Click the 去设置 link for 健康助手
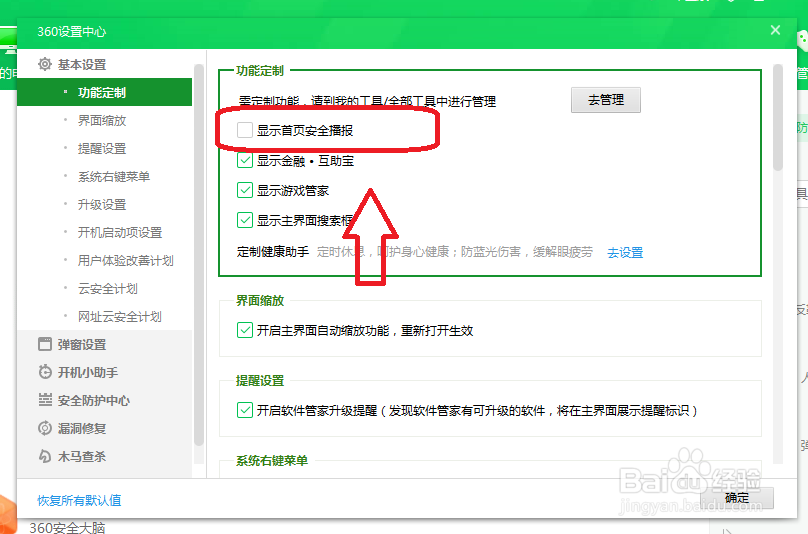Image resolution: width=808 pixels, height=534 pixels. point(625,253)
